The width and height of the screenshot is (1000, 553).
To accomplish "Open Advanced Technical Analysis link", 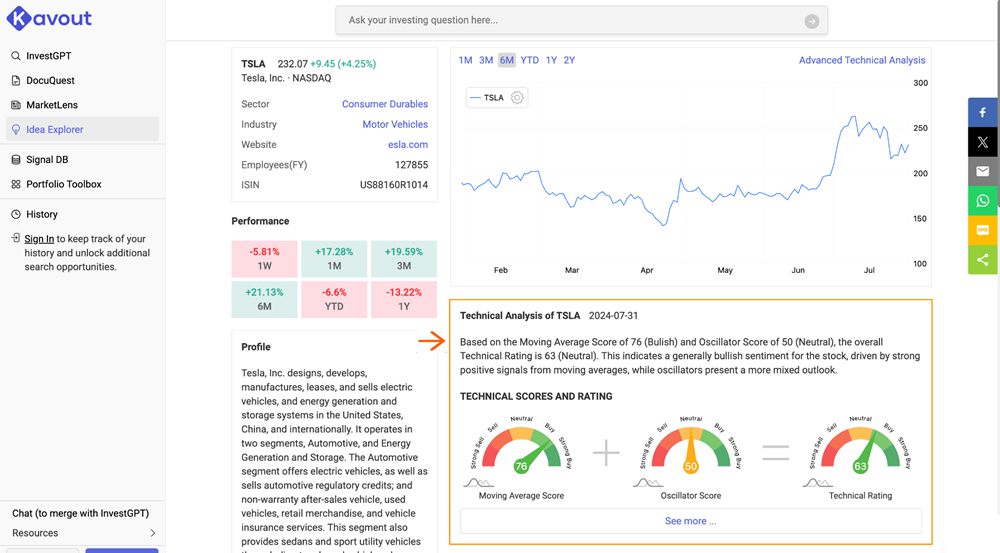I will (x=862, y=60).
